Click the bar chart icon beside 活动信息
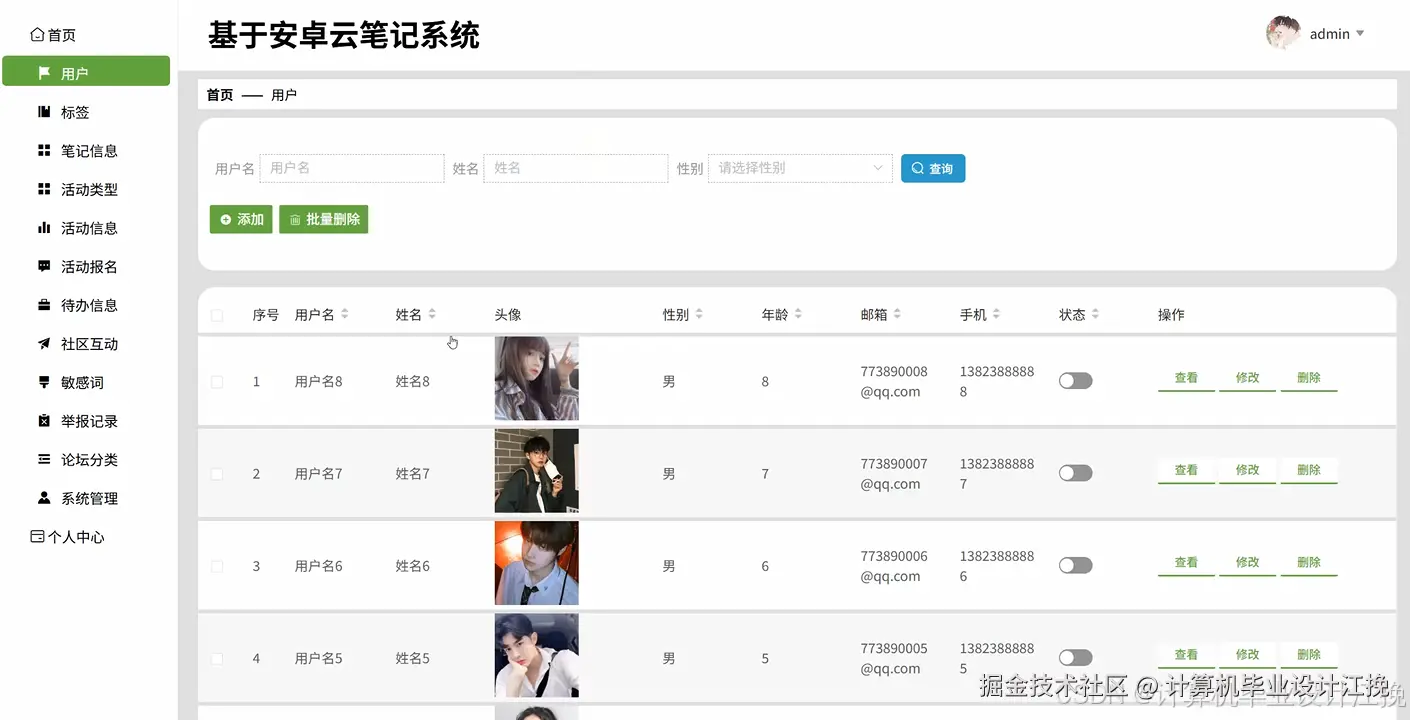The width and height of the screenshot is (1410, 720). (x=44, y=228)
